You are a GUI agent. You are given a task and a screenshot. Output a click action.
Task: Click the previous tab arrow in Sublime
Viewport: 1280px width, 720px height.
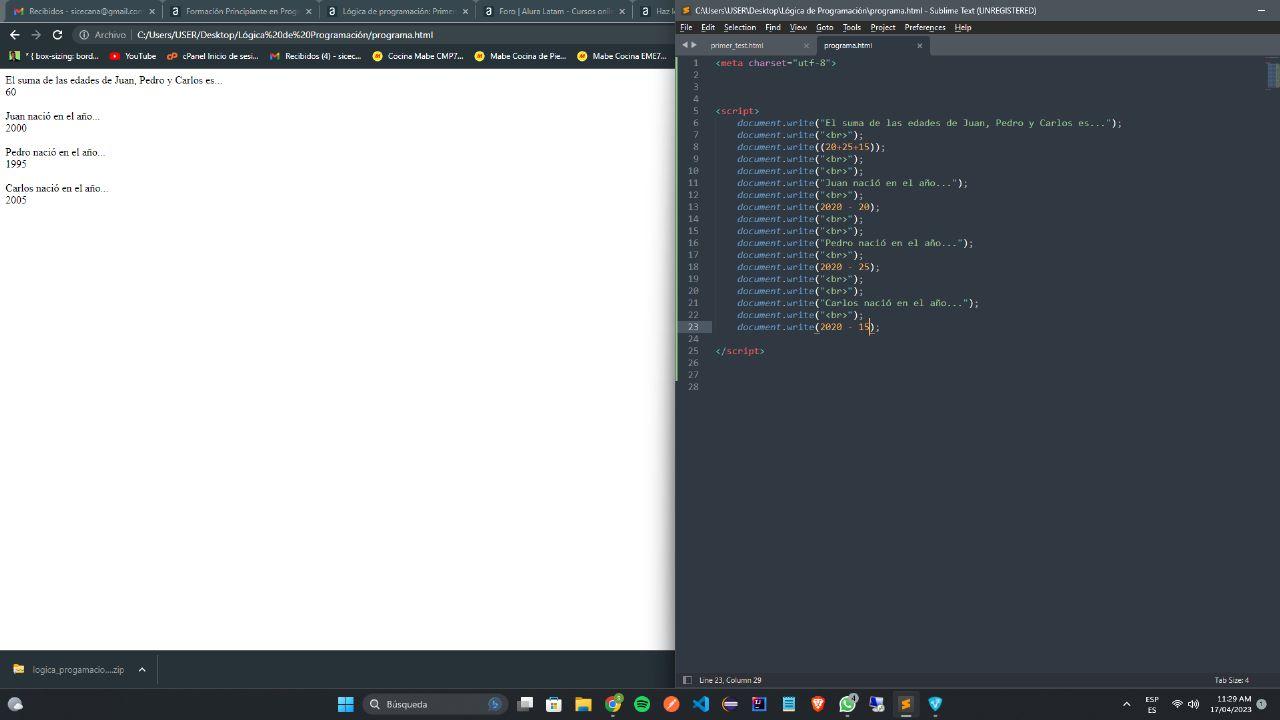coord(686,45)
